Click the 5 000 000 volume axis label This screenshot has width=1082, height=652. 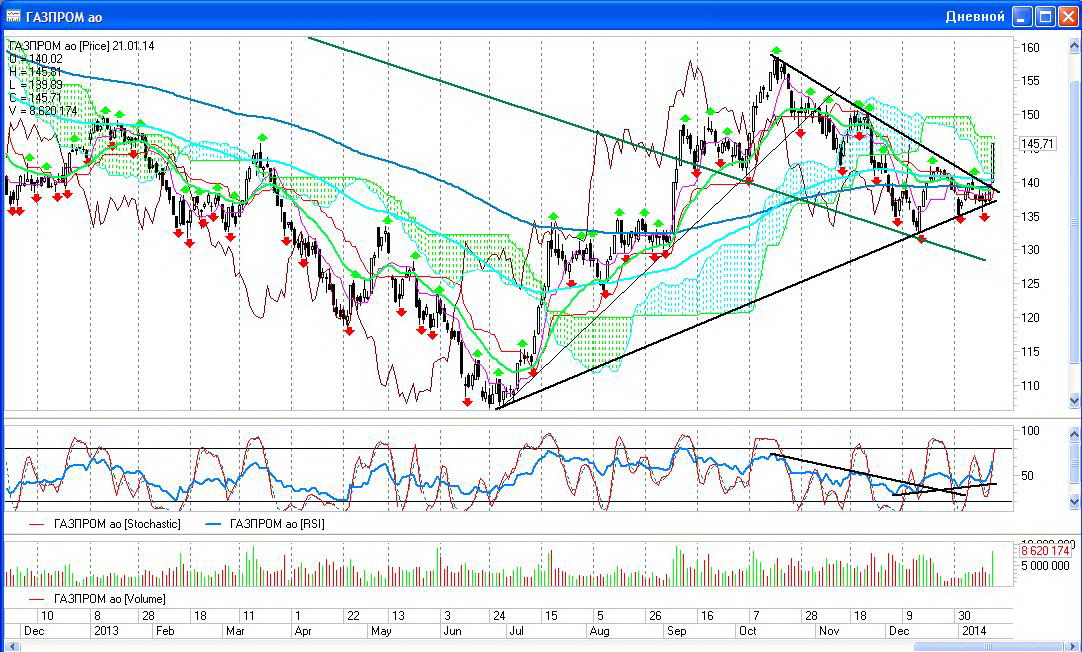(x=1045, y=566)
